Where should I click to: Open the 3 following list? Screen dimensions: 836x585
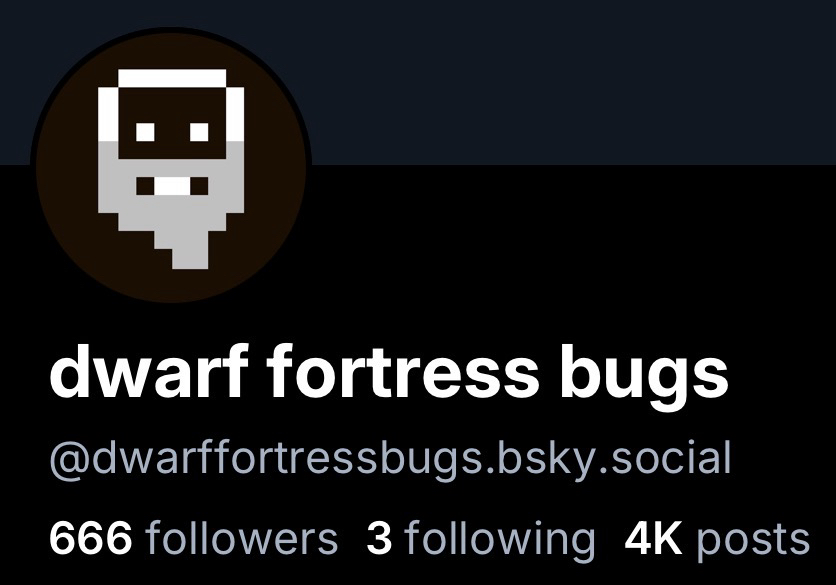(480, 540)
